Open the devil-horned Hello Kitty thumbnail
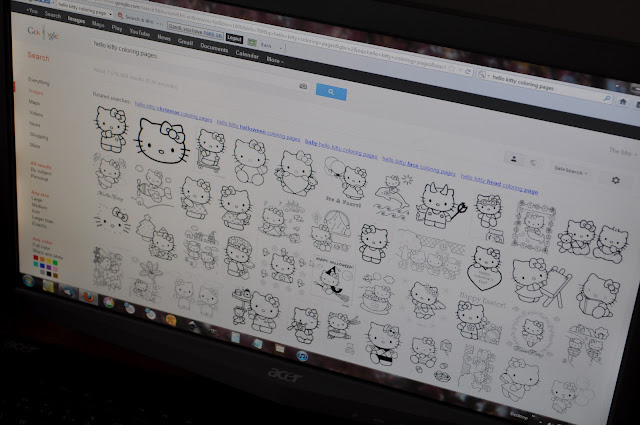This screenshot has height=425, width=640. point(441,205)
